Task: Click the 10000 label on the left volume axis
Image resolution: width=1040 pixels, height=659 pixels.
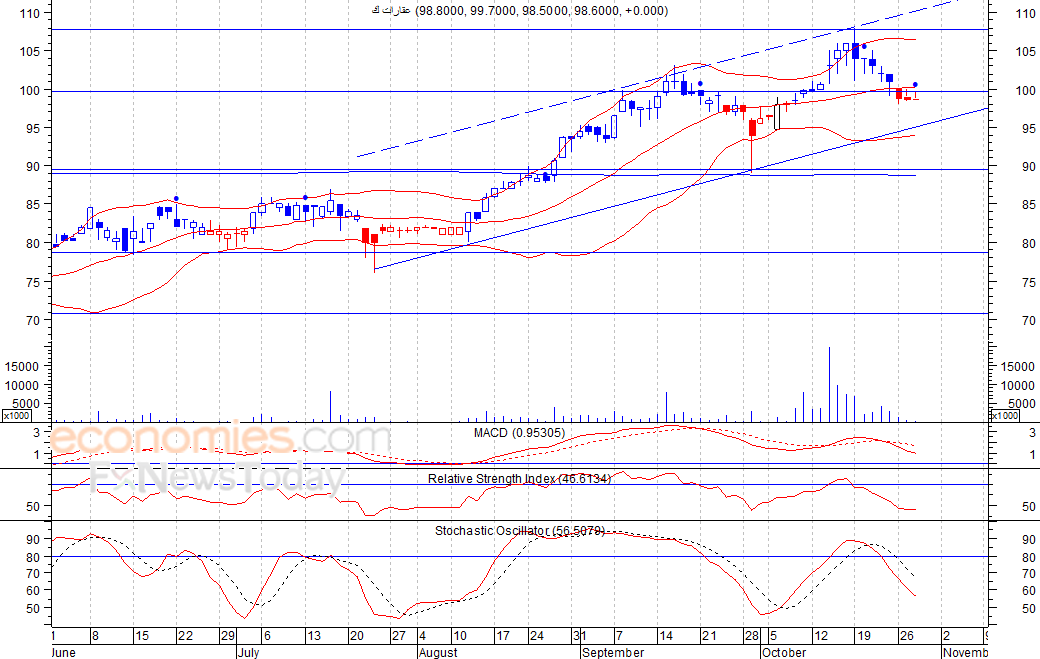Action: (22, 385)
